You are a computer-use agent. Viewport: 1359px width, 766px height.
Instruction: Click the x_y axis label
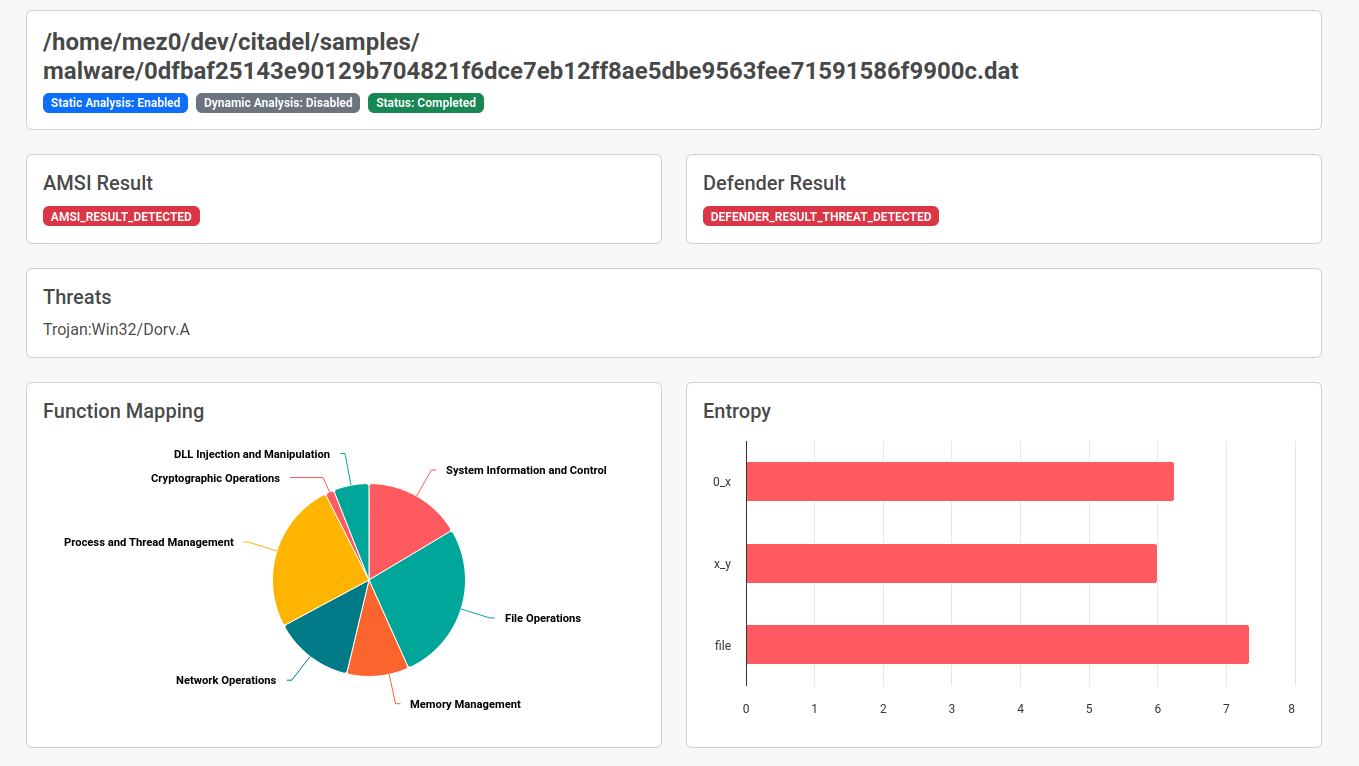click(x=722, y=564)
